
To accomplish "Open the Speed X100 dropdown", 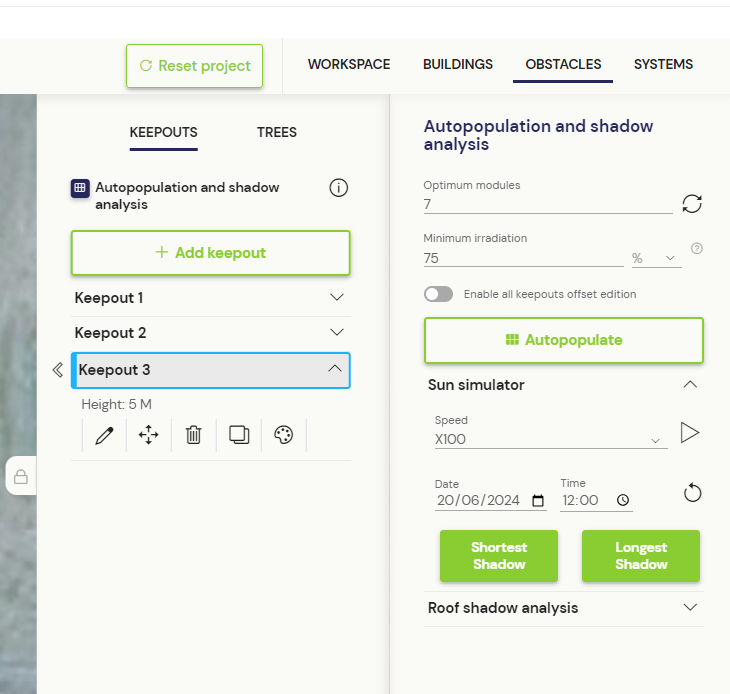I will coord(551,439).
